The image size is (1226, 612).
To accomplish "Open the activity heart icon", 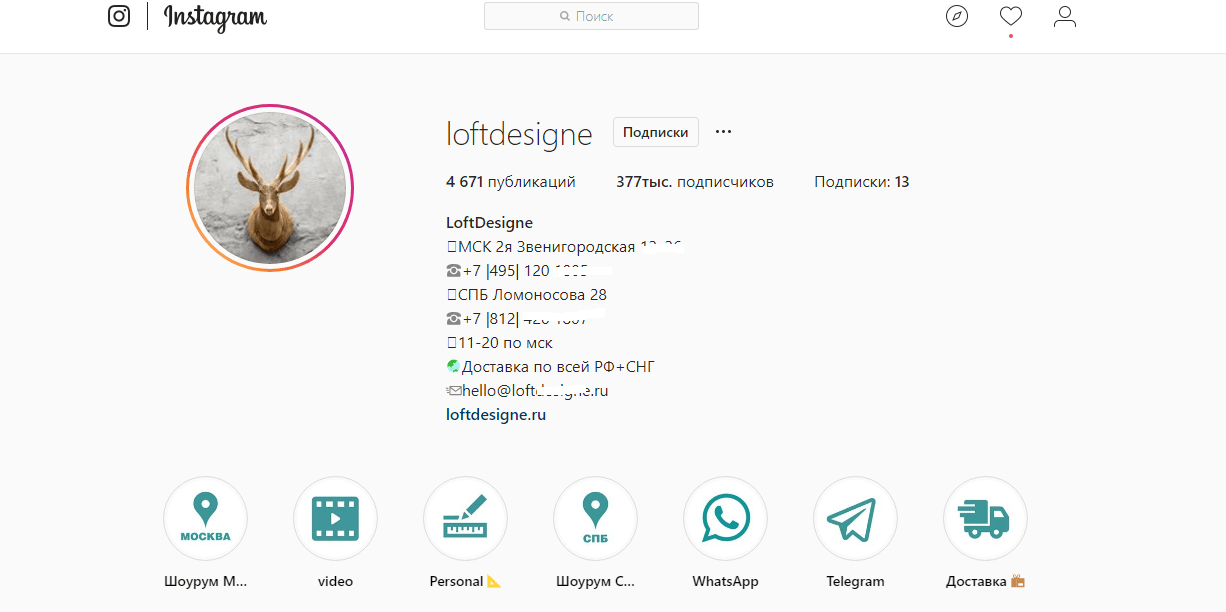I will [1011, 16].
